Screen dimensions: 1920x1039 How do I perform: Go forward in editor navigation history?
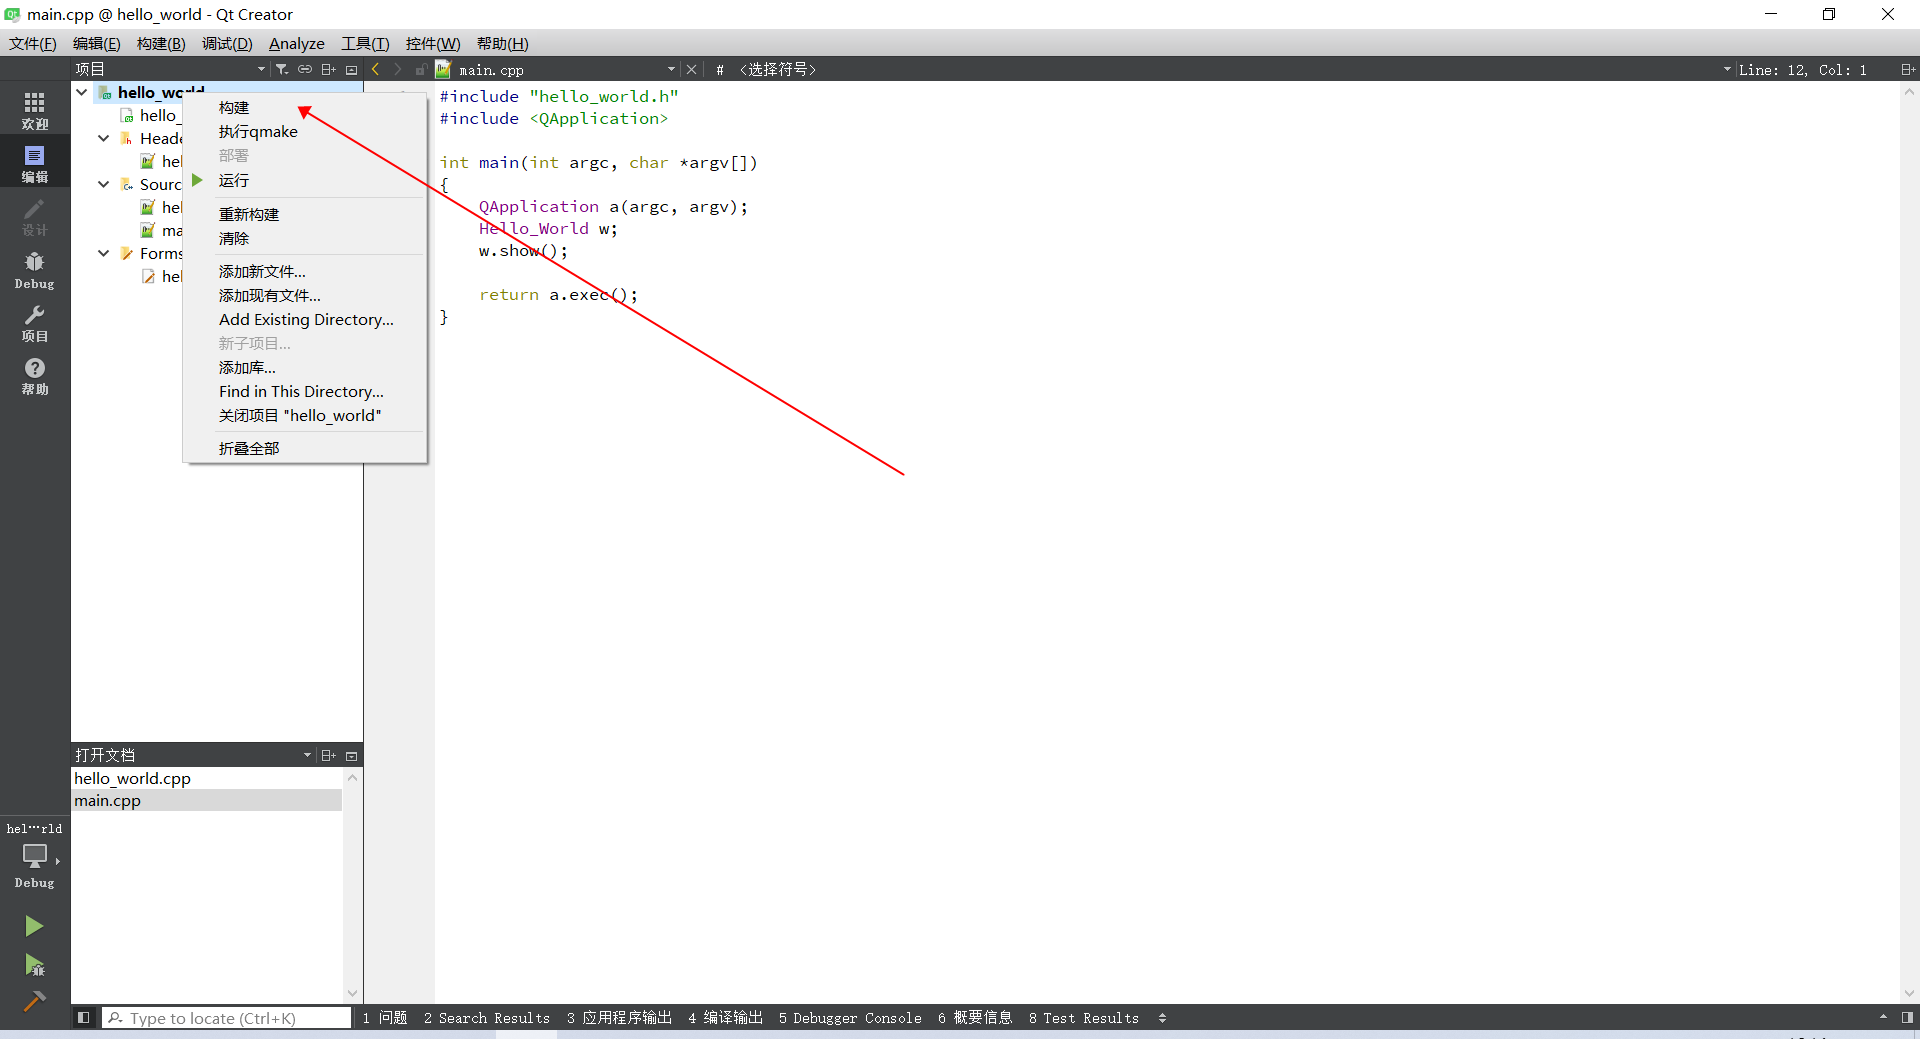coord(398,69)
